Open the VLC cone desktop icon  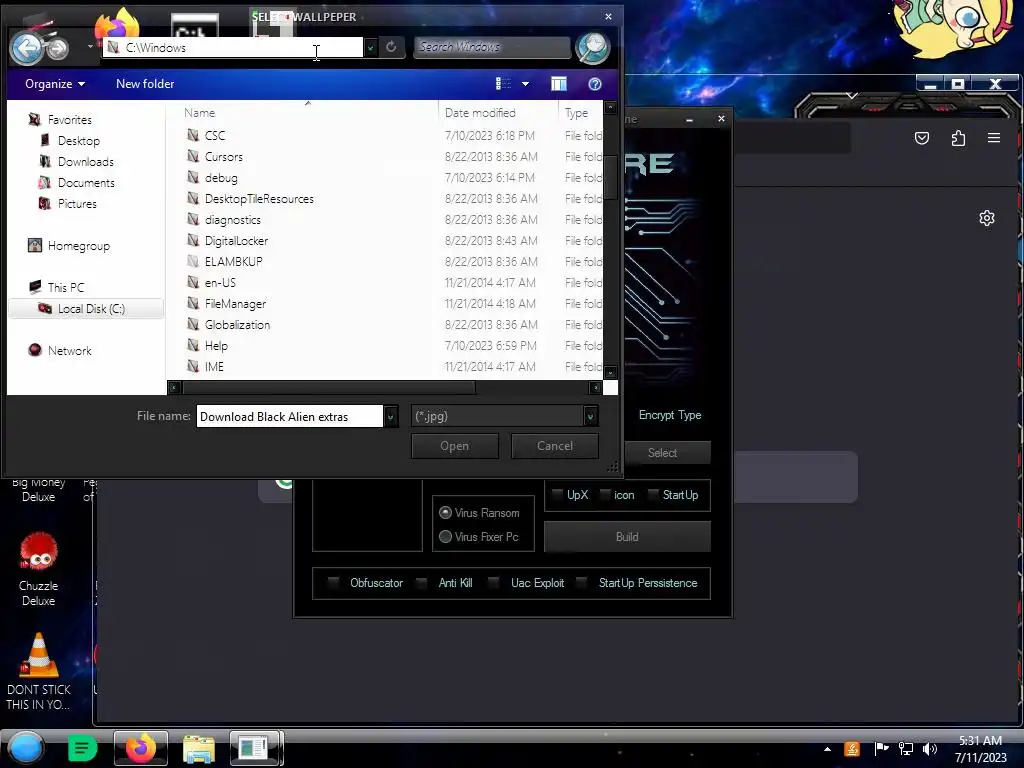point(39,656)
